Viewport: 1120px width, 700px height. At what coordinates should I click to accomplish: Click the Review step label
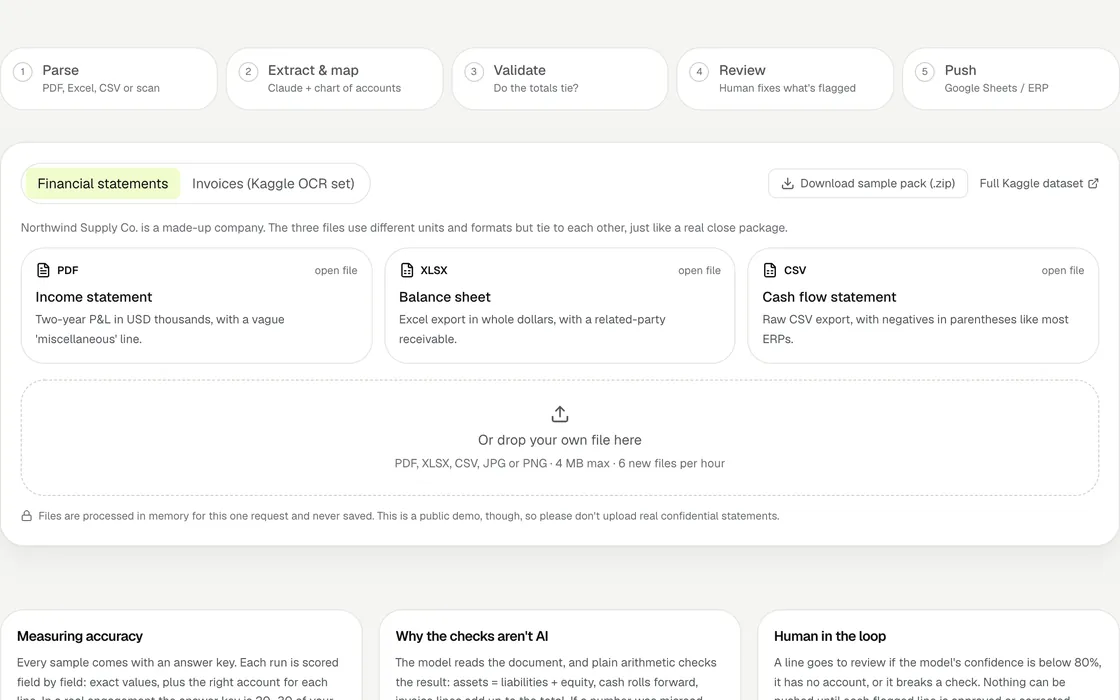(742, 70)
